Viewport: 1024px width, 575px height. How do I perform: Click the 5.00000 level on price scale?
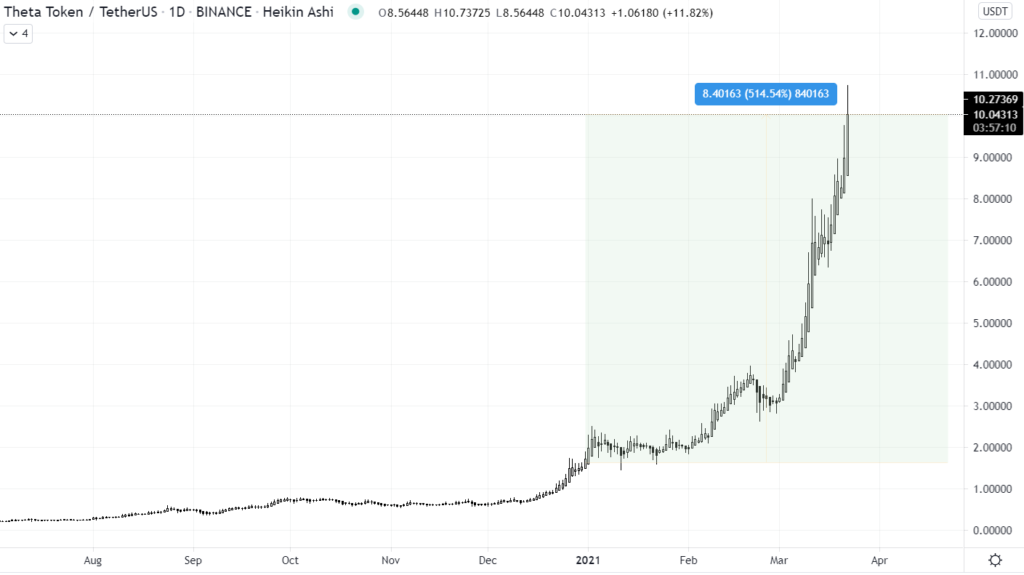pyautogui.click(x=992, y=323)
